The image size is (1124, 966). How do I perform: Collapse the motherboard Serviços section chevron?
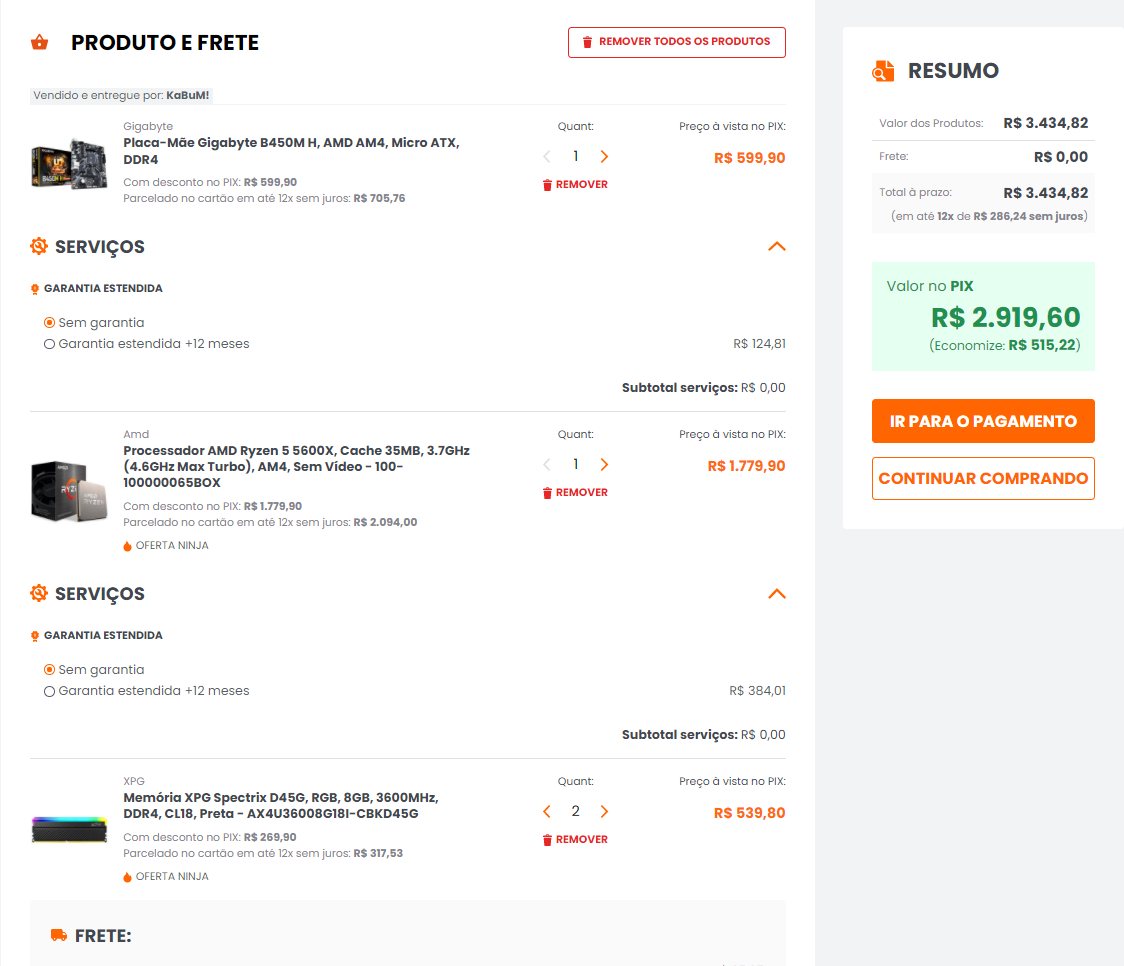coord(777,247)
